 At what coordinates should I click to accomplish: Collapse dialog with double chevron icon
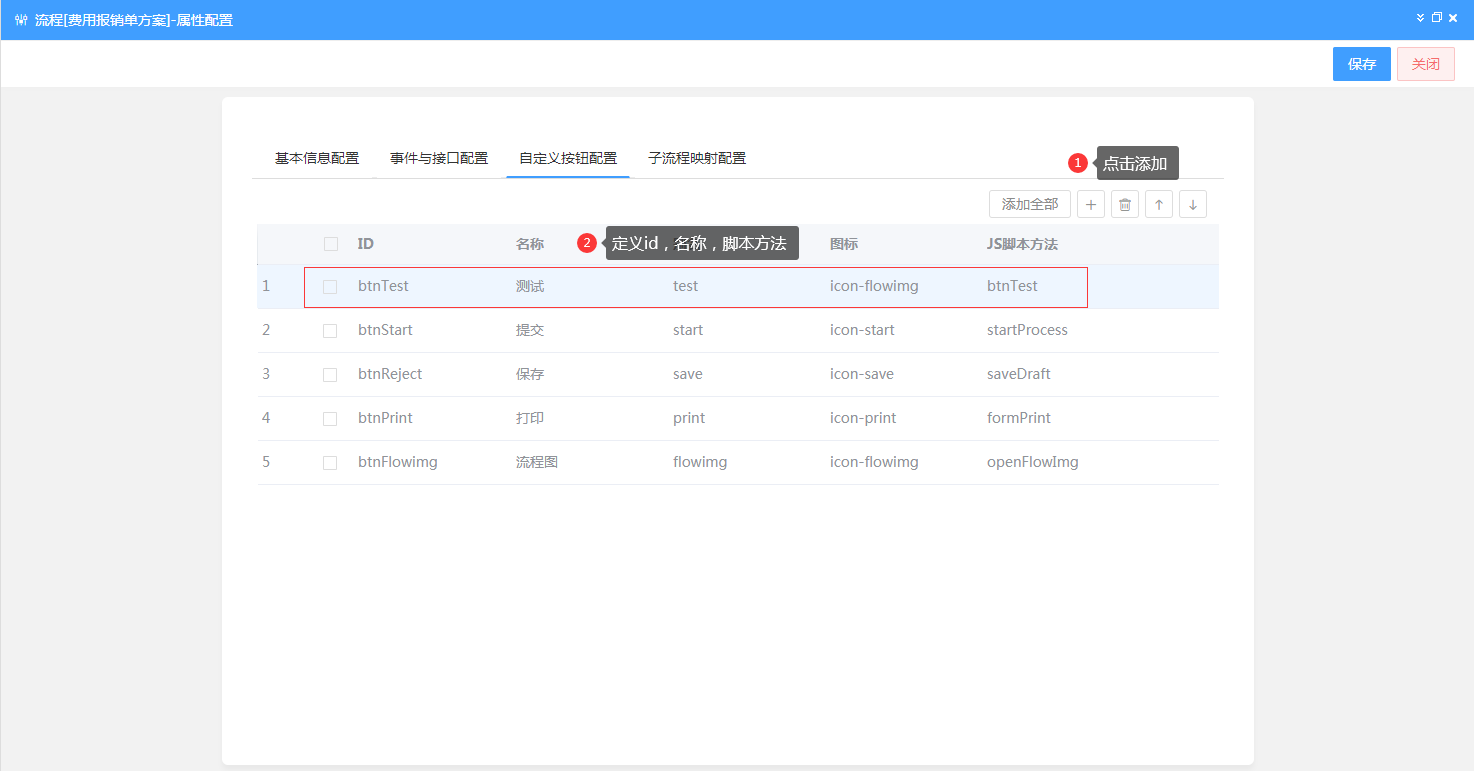1420,18
